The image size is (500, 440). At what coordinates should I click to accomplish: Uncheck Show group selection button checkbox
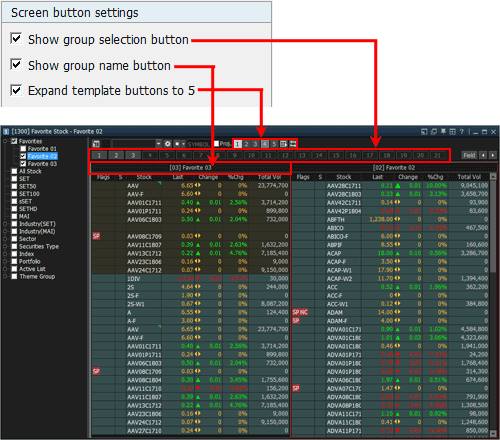pos(16,39)
